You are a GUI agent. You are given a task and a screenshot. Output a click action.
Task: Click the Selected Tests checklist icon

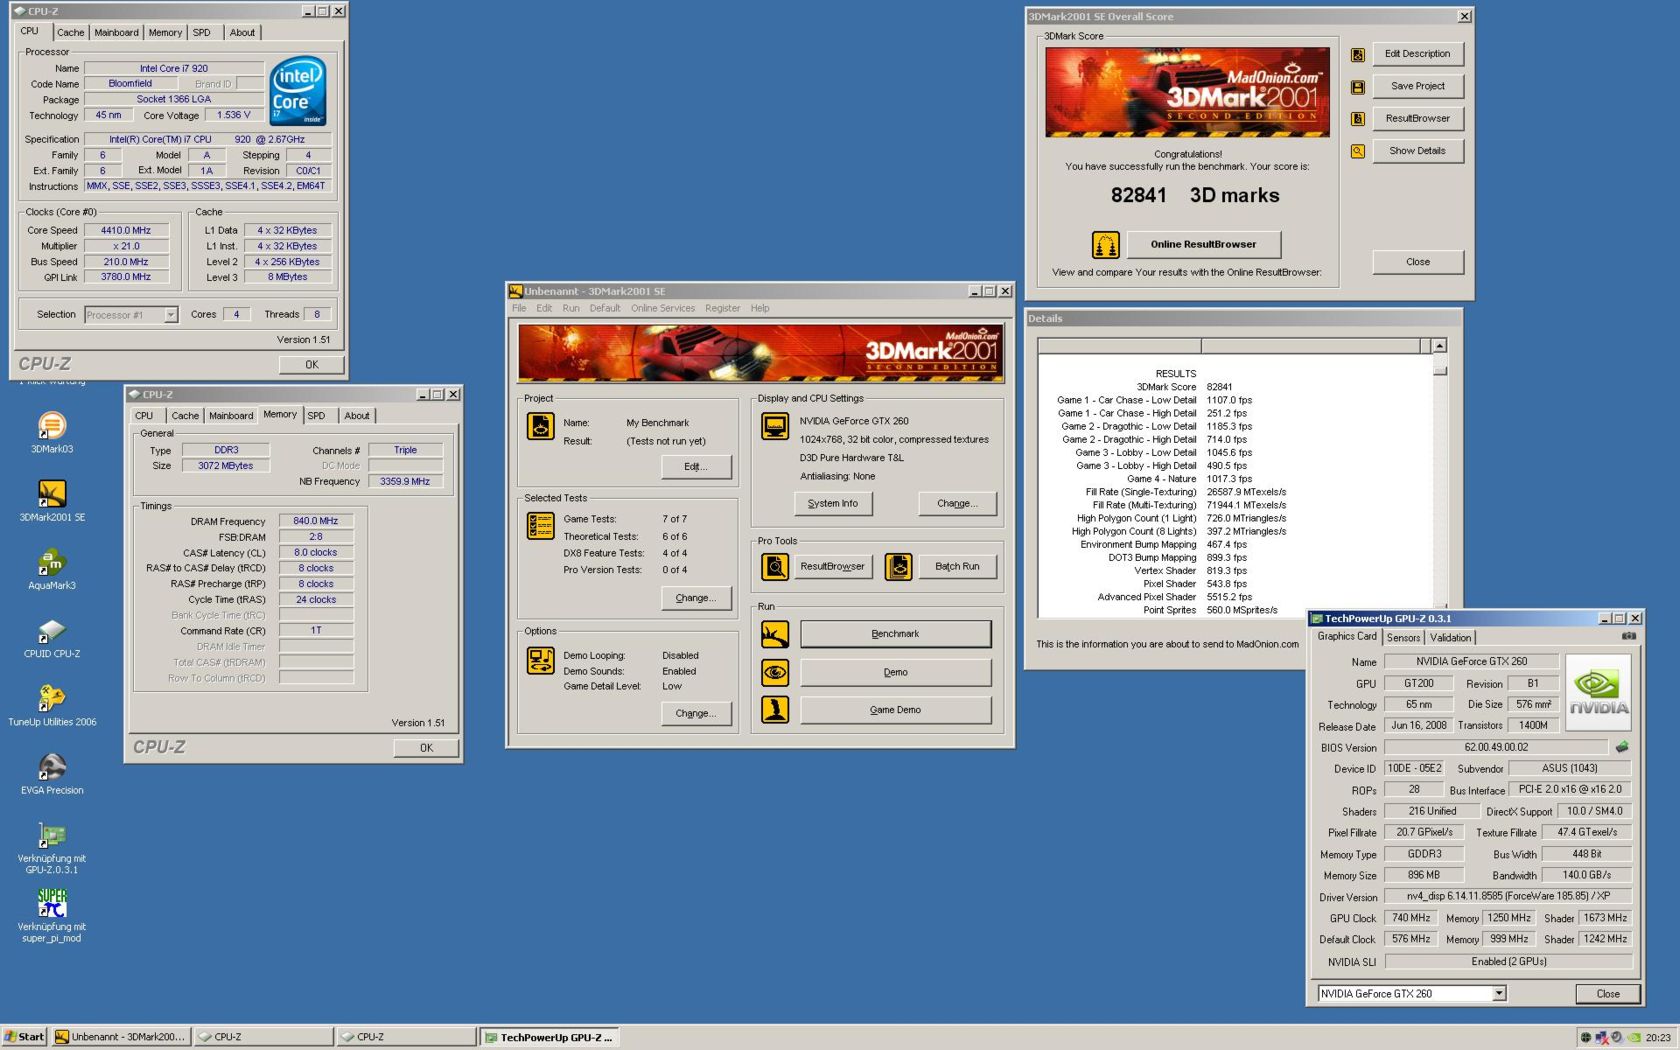click(x=540, y=525)
